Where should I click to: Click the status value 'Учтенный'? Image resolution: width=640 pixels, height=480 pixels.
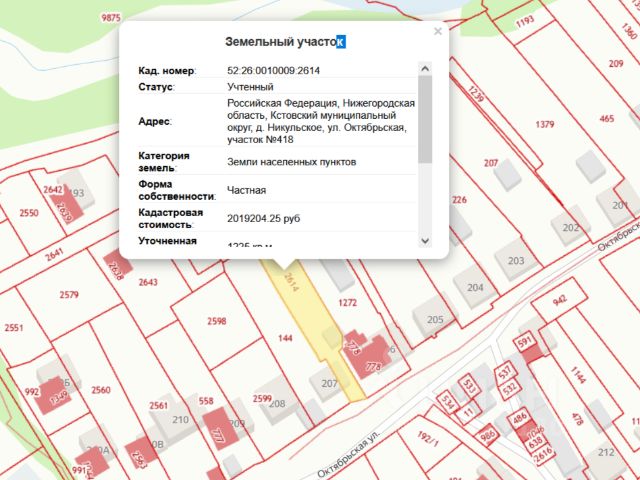[x=250, y=87]
